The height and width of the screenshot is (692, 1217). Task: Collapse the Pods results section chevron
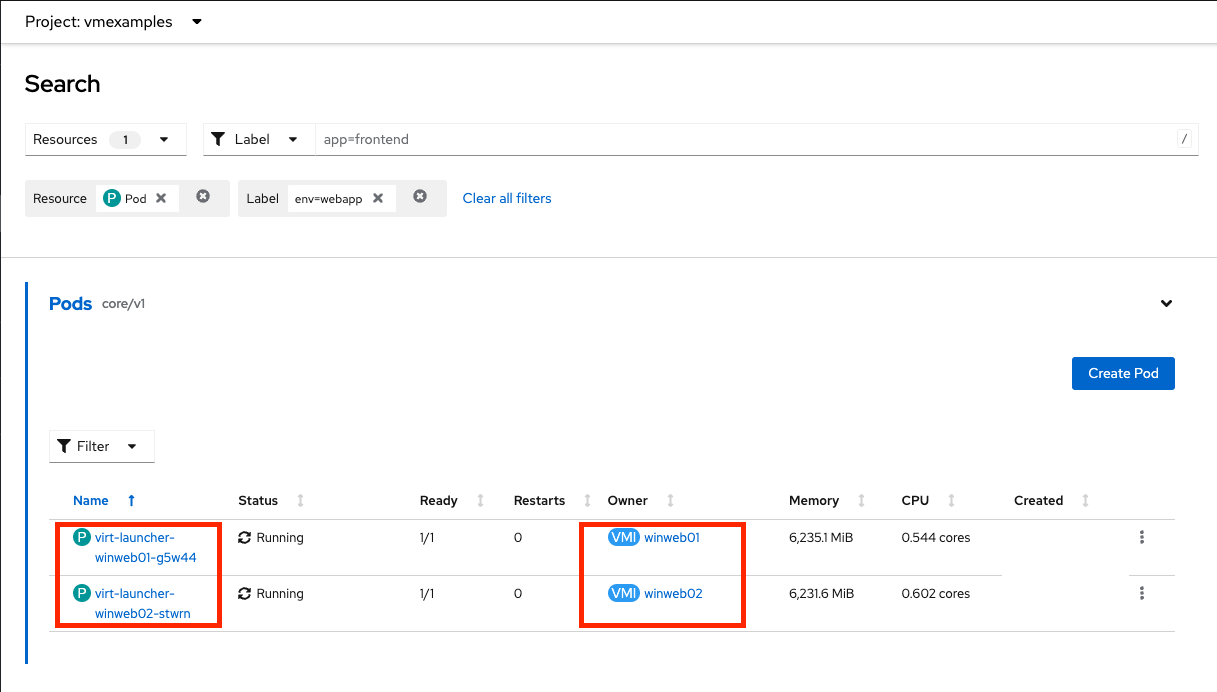tap(1166, 303)
